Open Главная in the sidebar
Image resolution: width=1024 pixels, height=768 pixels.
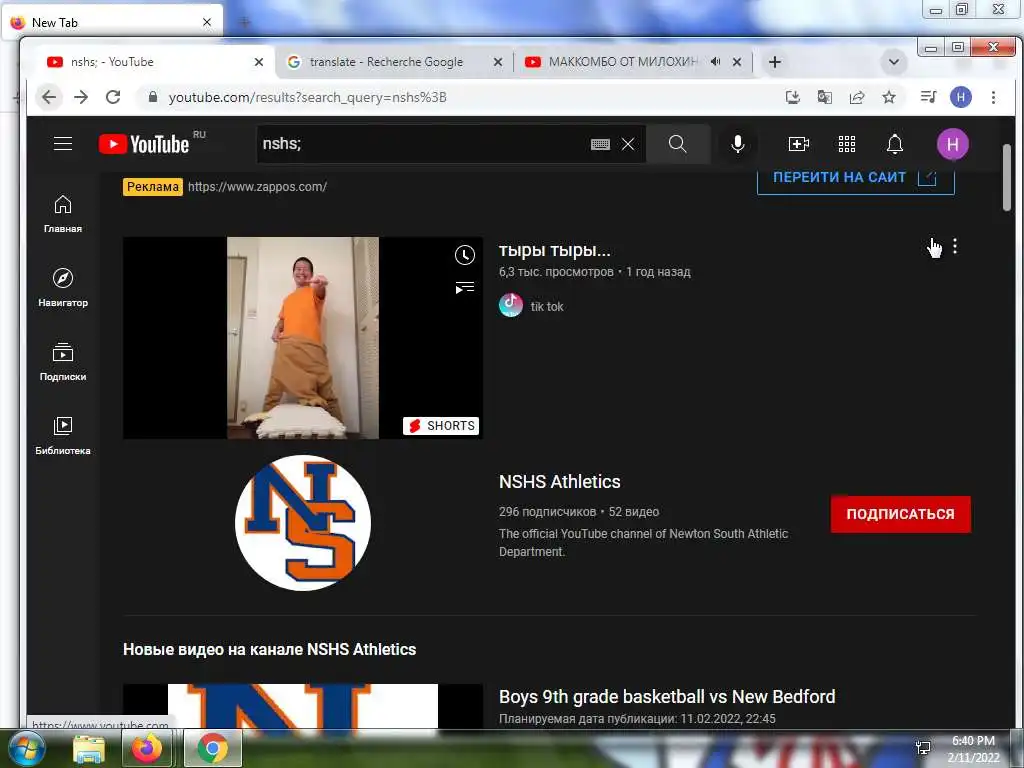point(63,214)
